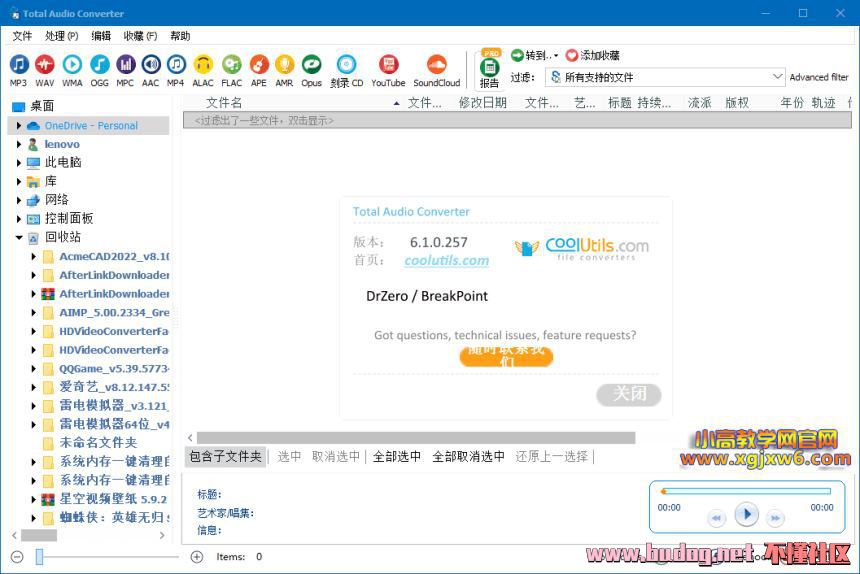Image resolution: width=860 pixels, height=574 pixels.
Task: Expand the AcmeCAD2022_v8.10 folder
Action: pos(33,257)
